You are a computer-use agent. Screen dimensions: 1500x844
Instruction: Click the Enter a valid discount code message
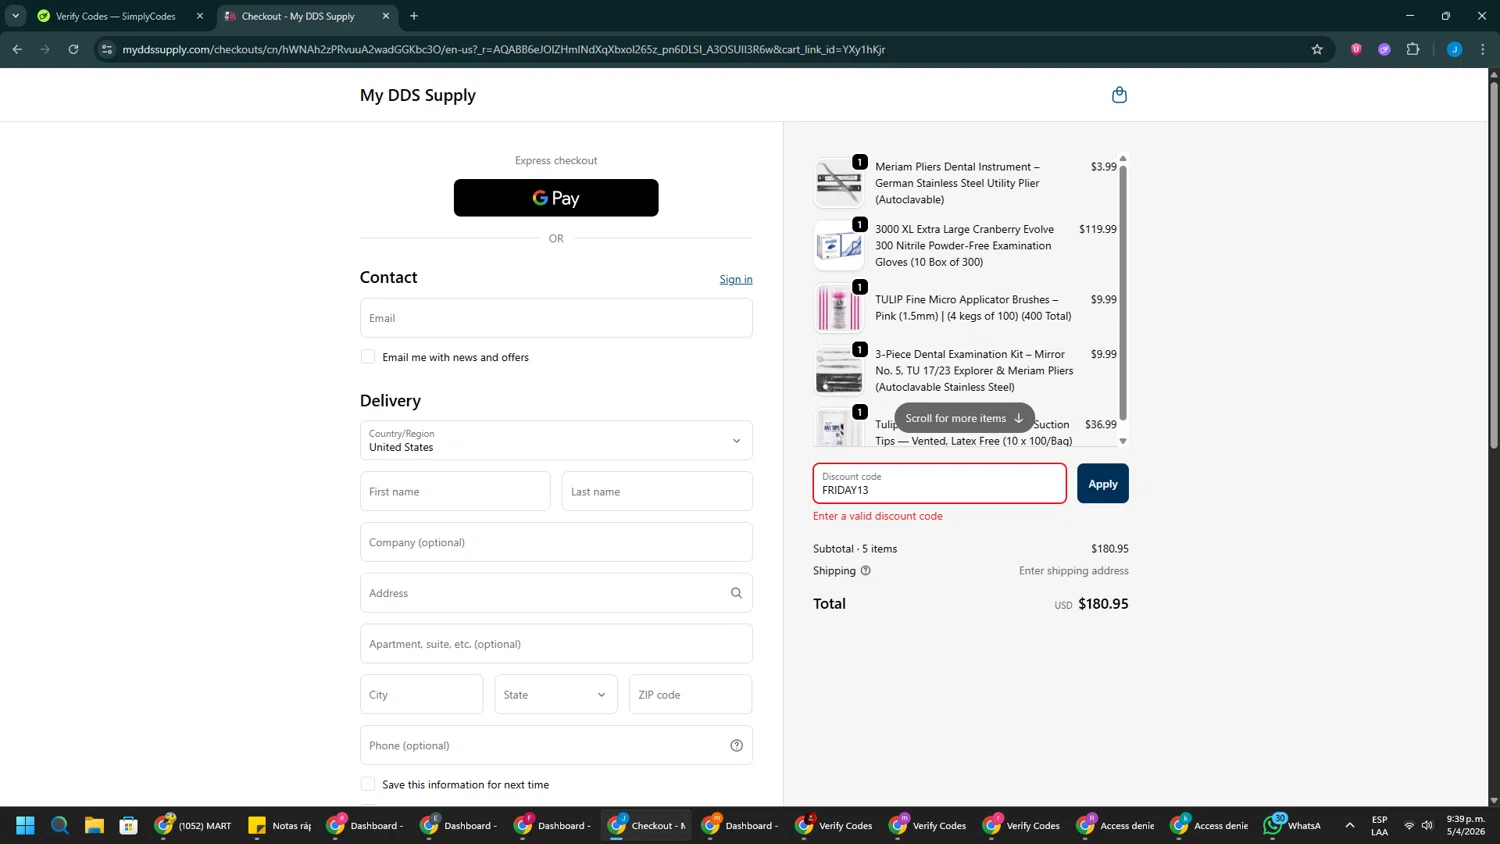pyautogui.click(x=878, y=516)
